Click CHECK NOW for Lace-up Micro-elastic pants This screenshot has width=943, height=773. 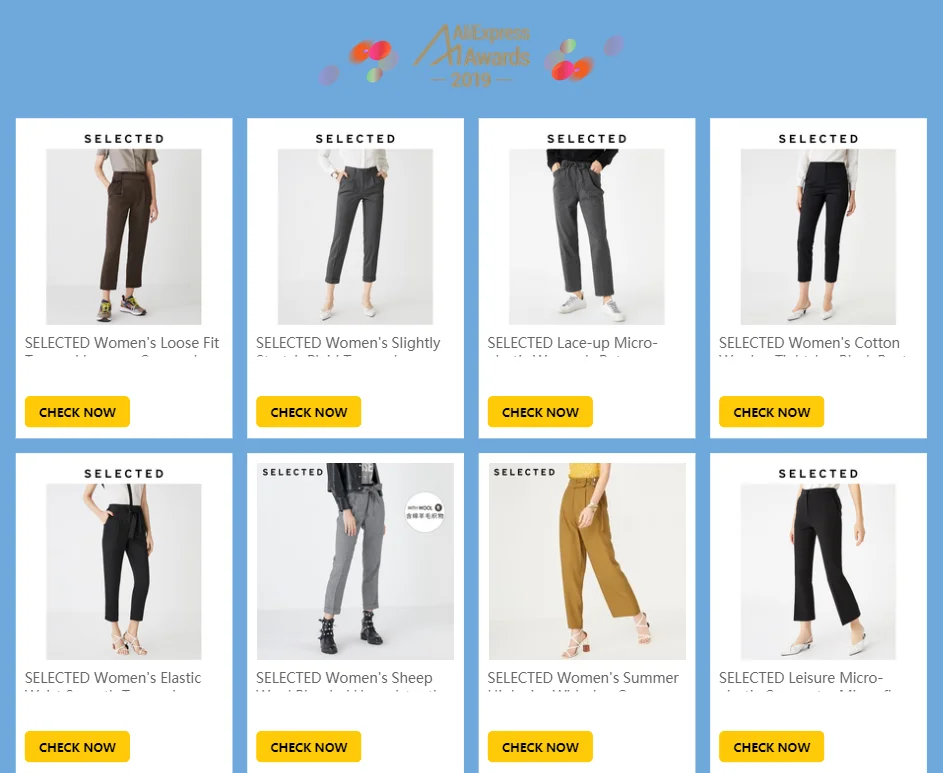(540, 412)
